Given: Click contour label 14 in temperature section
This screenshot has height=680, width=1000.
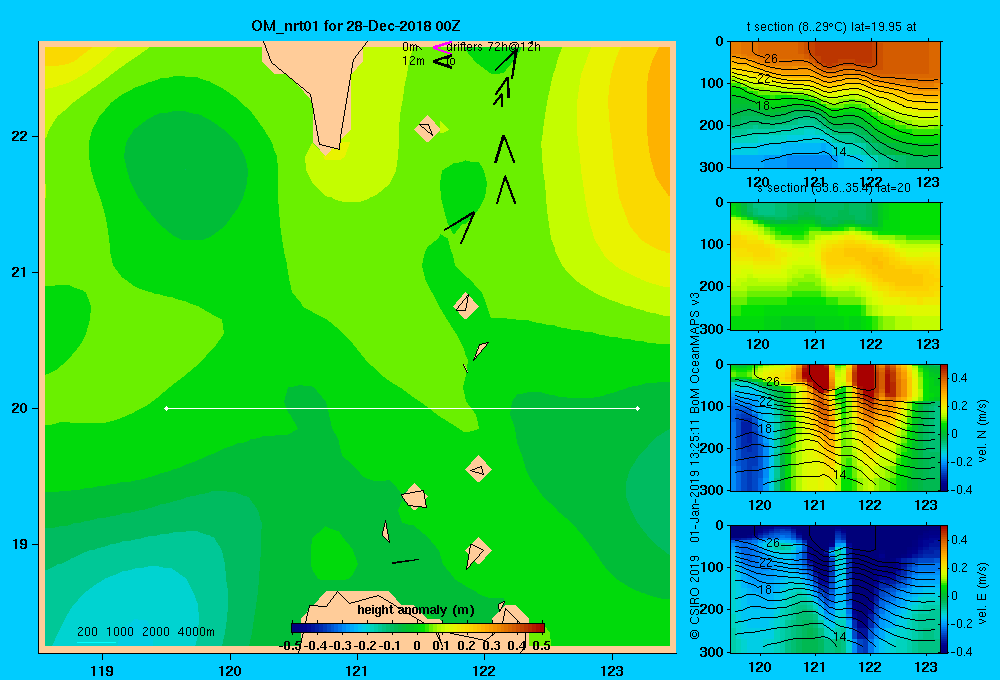Looking at the screenshot, I should 840,152.
